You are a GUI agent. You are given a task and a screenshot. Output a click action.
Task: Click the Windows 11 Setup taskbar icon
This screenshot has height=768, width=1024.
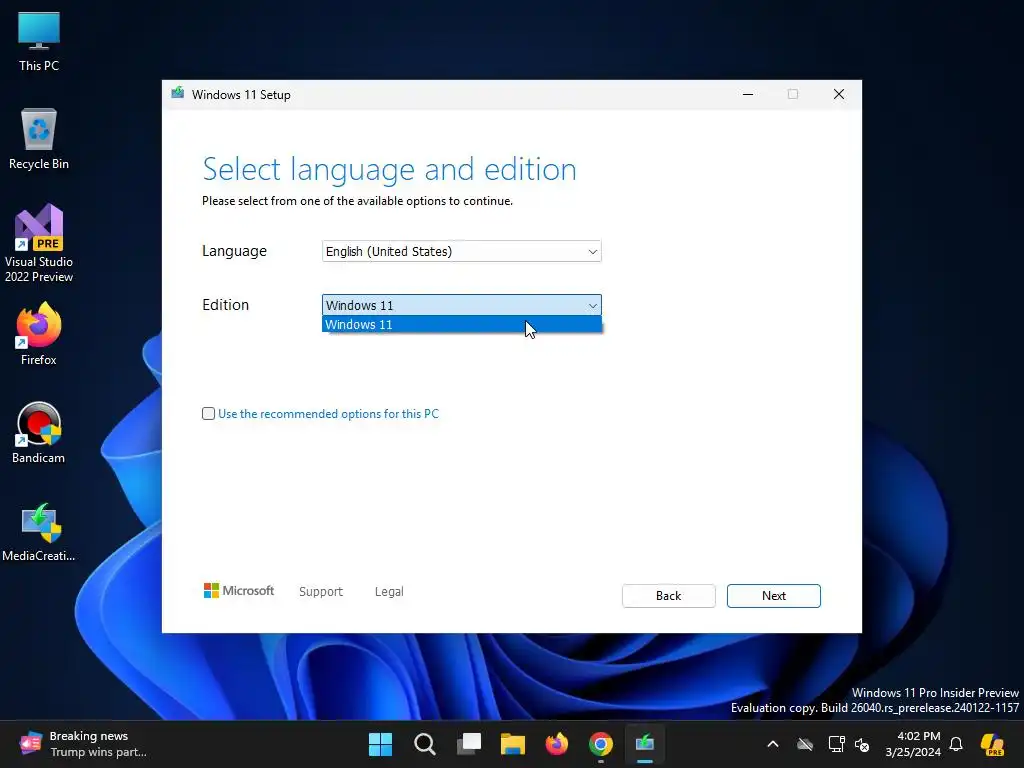pyautogui.click(x=645, y=744)
